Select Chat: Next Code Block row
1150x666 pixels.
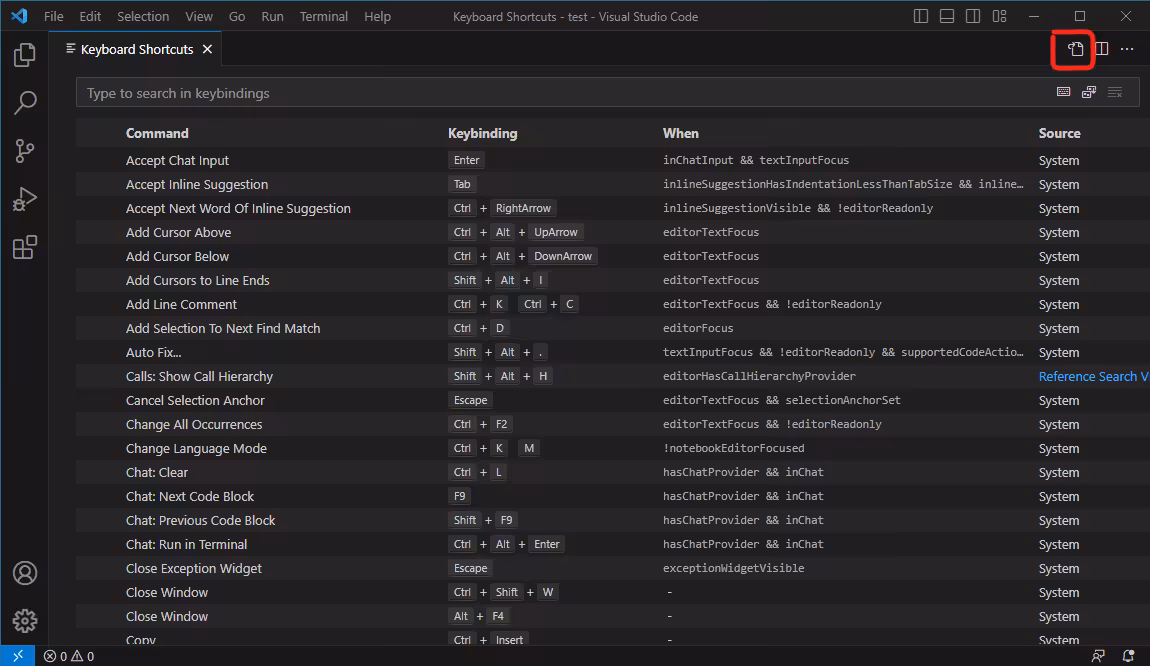point(612,497)
